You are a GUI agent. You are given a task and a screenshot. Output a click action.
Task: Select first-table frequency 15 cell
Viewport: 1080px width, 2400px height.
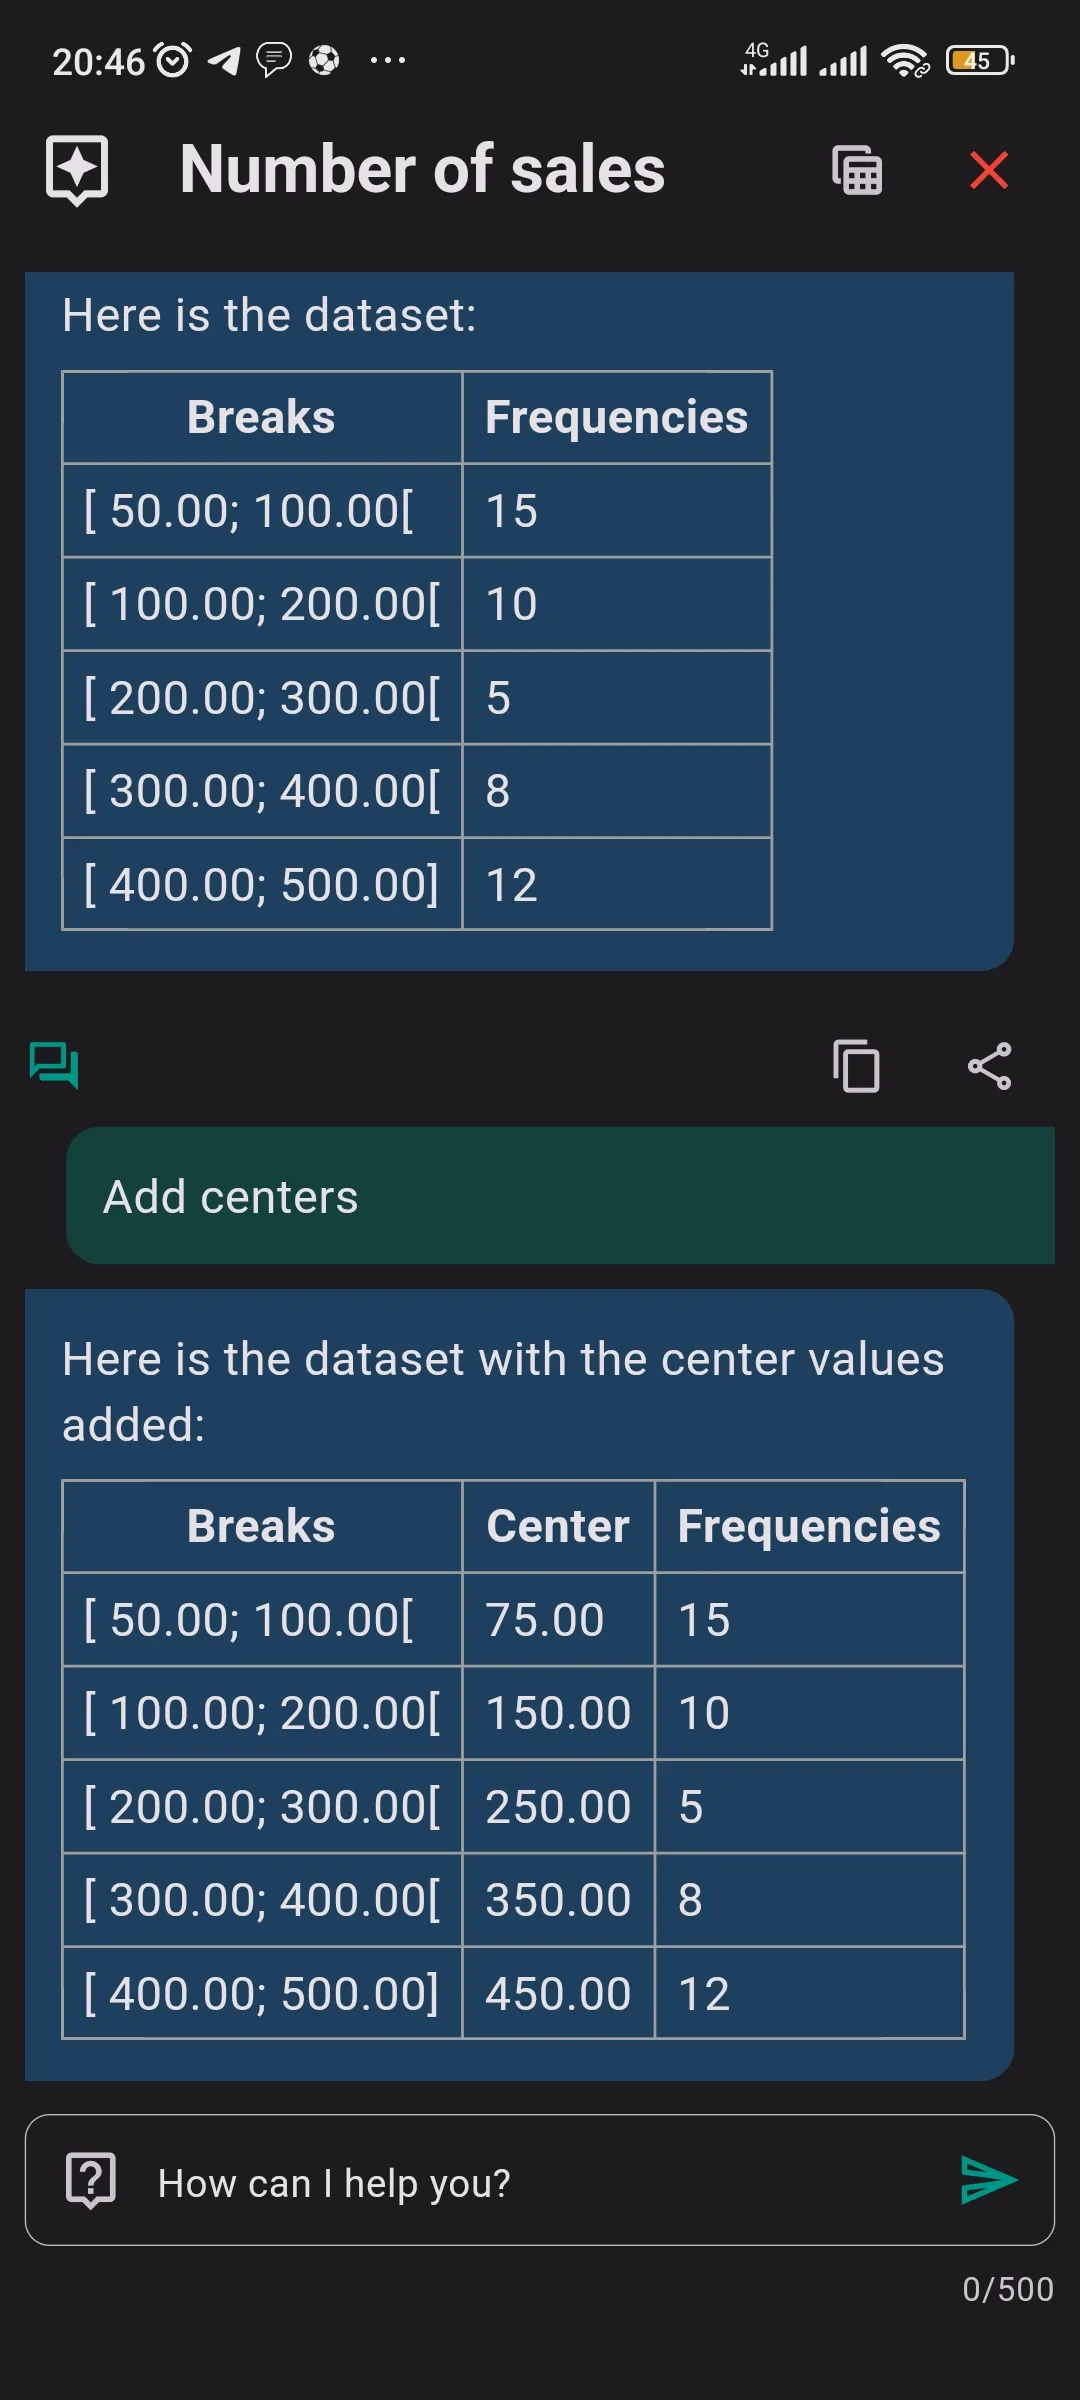616,510
